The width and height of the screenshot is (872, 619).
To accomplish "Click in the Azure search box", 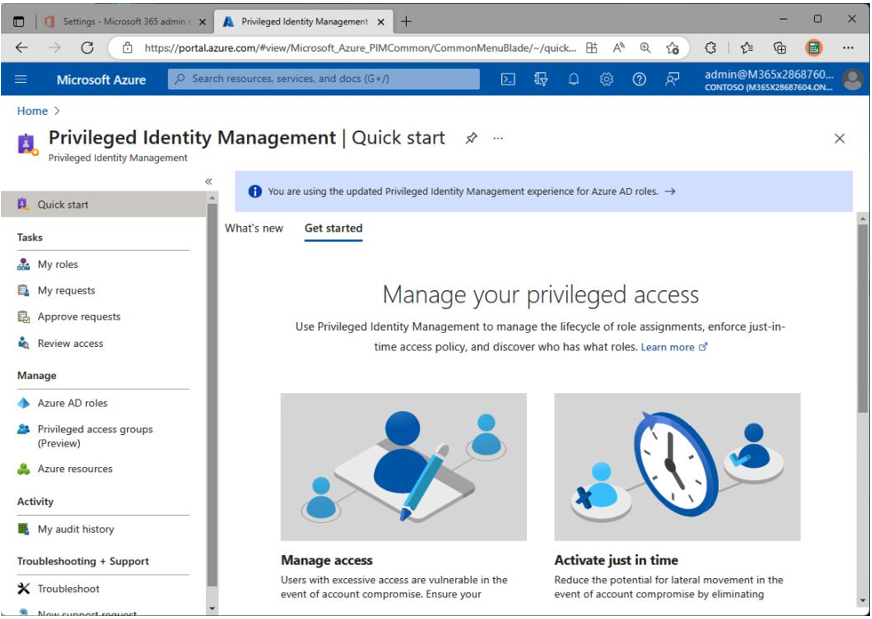I will coord(324,79).
